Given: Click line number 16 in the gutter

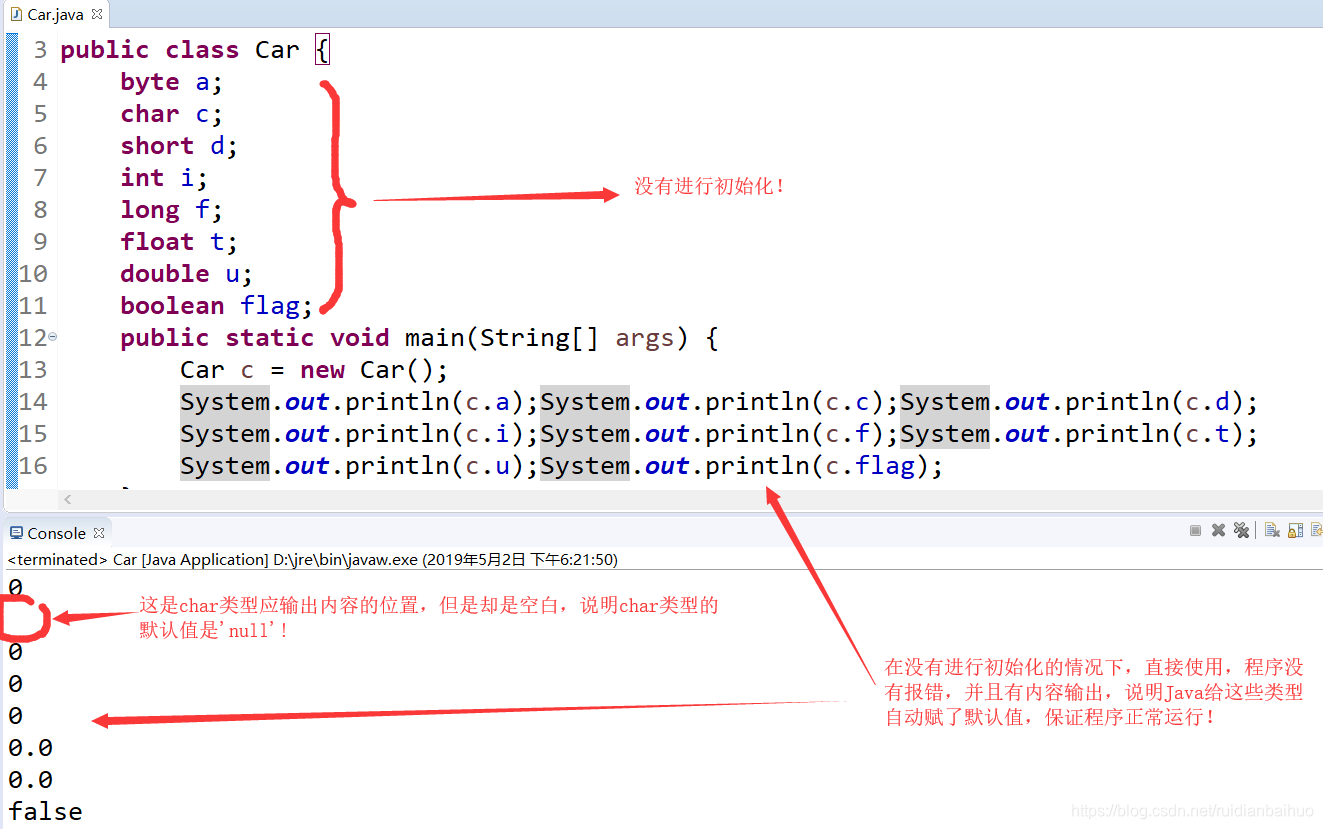Looking at the screenshot, I should tap(33, 466).
